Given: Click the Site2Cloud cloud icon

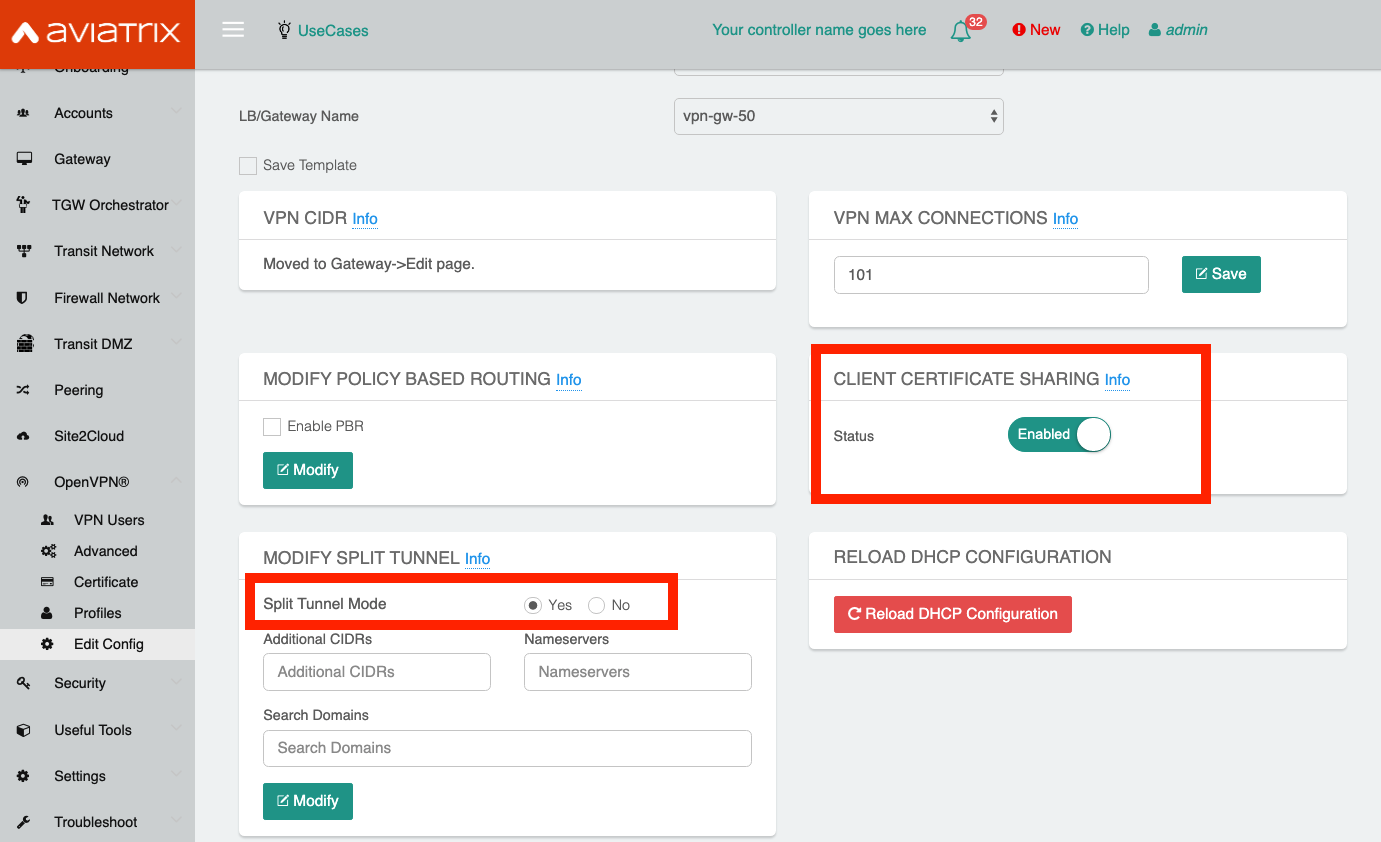Looking at the screenshot, I should tap(24, 436).
